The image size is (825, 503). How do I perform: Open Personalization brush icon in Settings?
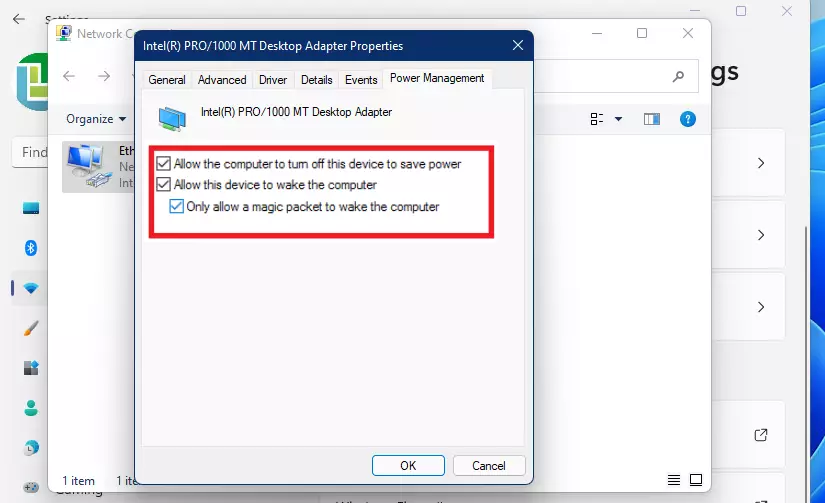click(31, 328)
